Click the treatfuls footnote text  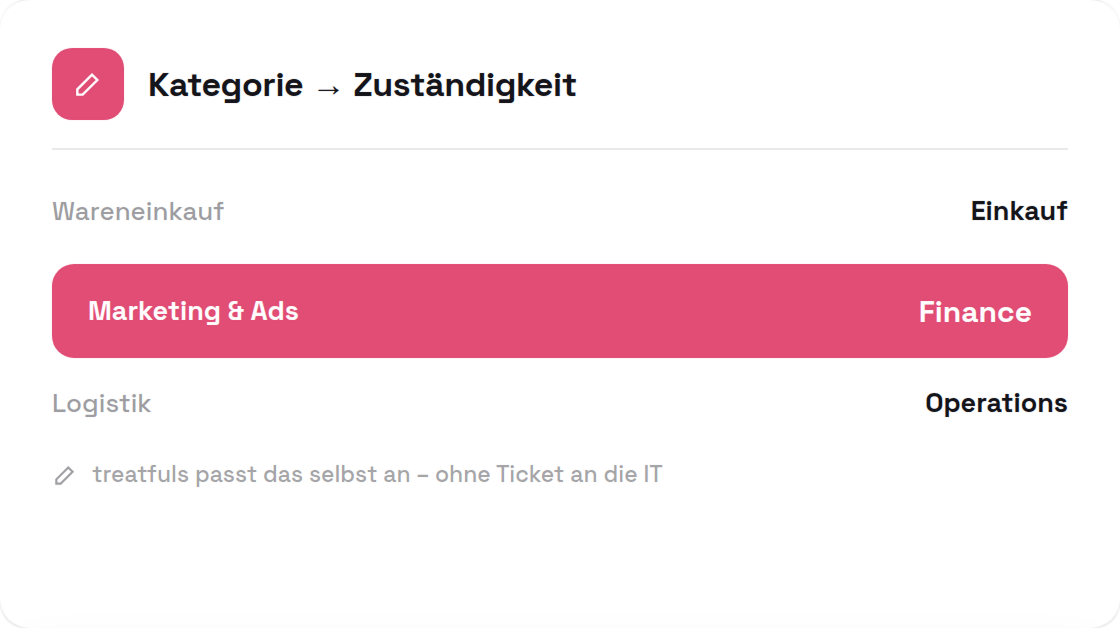click(377, 474)
